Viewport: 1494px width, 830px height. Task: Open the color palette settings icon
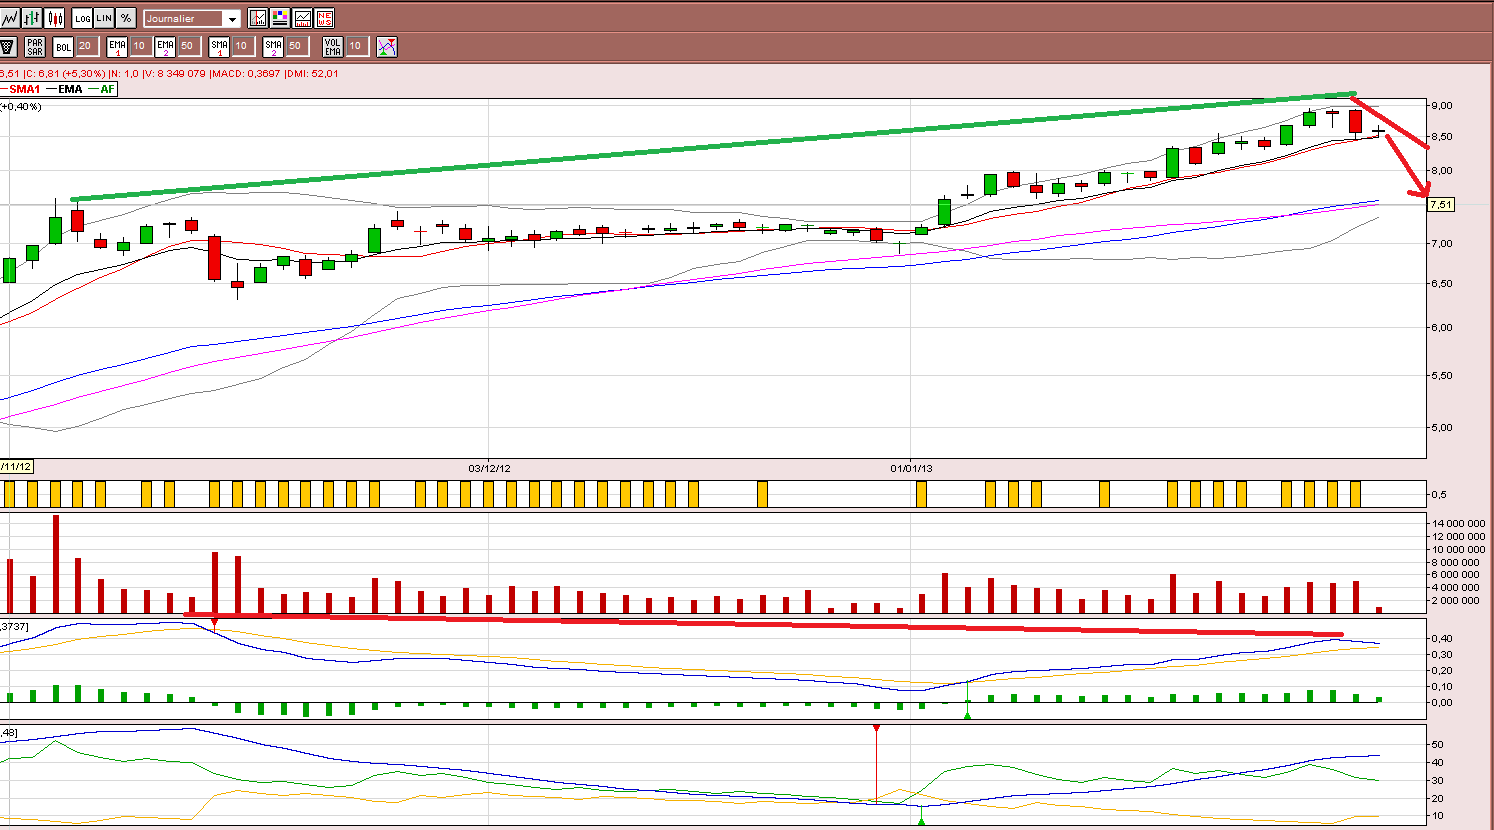[x=280, y=18]
